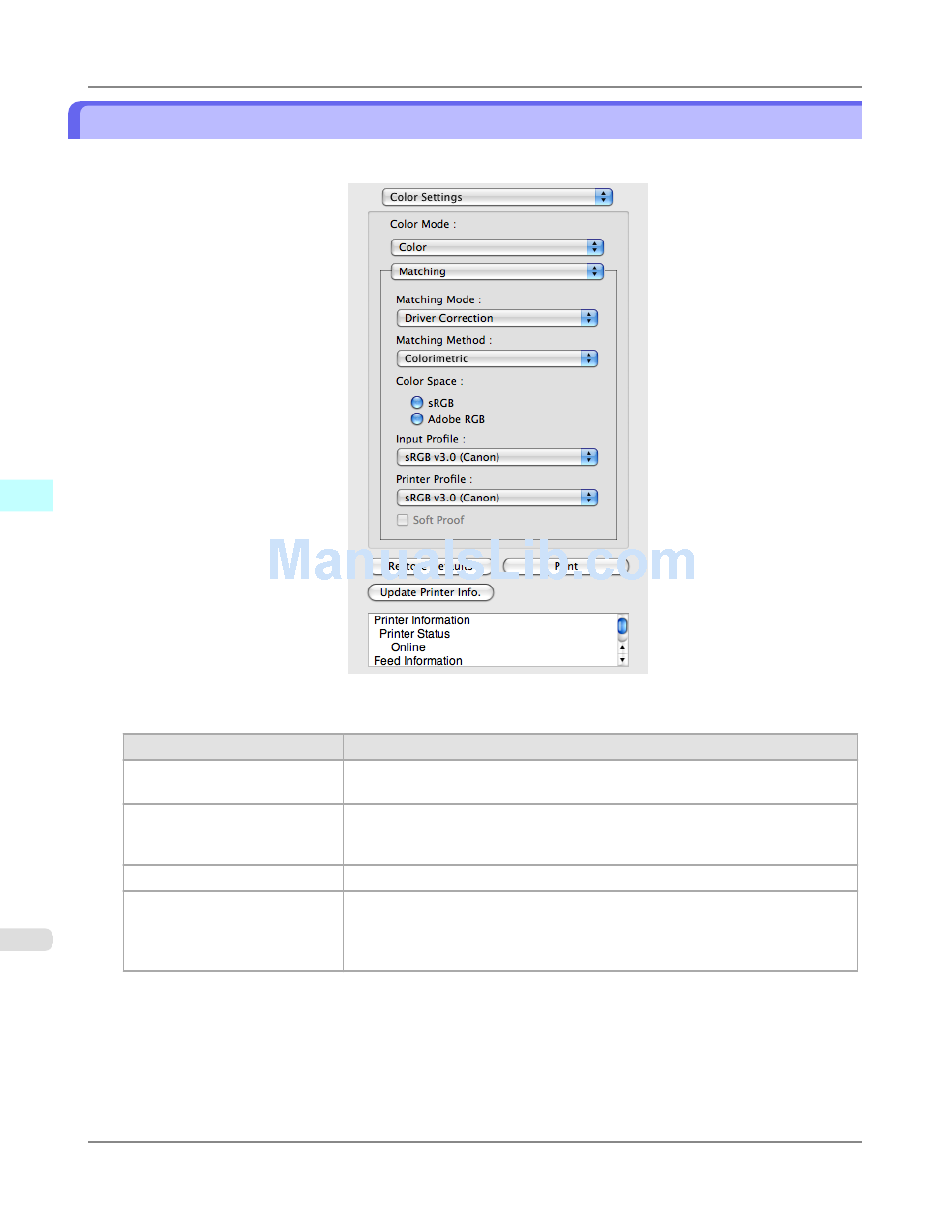Choose the Adobe RGB color space option
950x1229 pixels.
[417, 419]
